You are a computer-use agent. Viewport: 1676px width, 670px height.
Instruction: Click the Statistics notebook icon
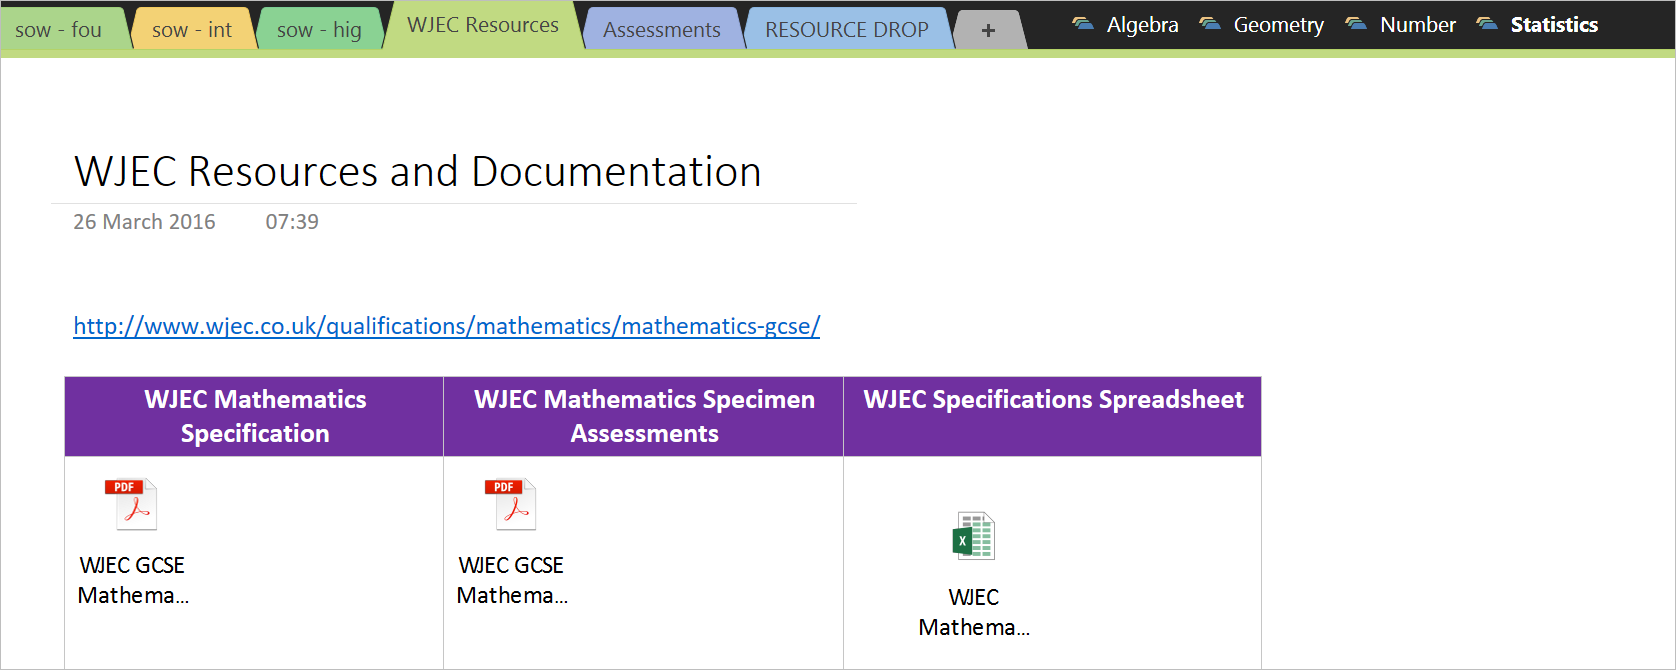coord(1486,24)
